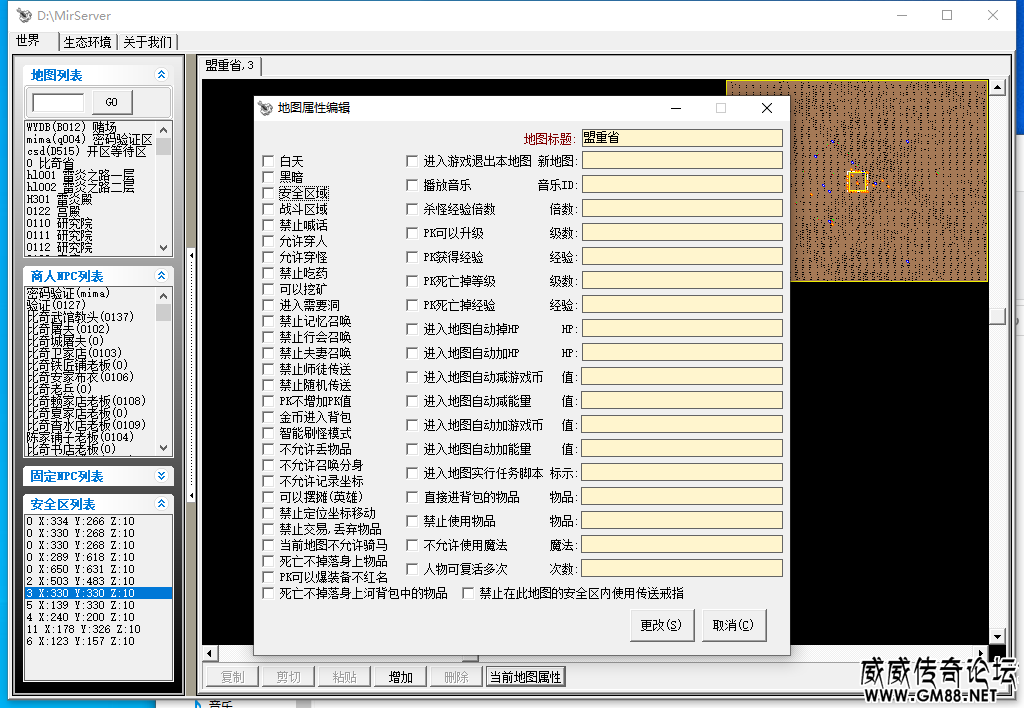Enable 杀怪经验倍数 checkbox
Screen dimensions: 1024x708
pos(412,209)
